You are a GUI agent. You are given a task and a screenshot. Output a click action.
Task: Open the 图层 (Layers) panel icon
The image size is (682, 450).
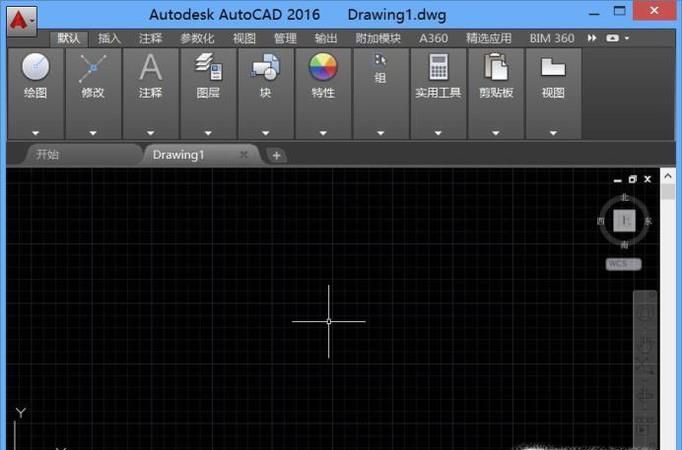[x=208, y=68]
